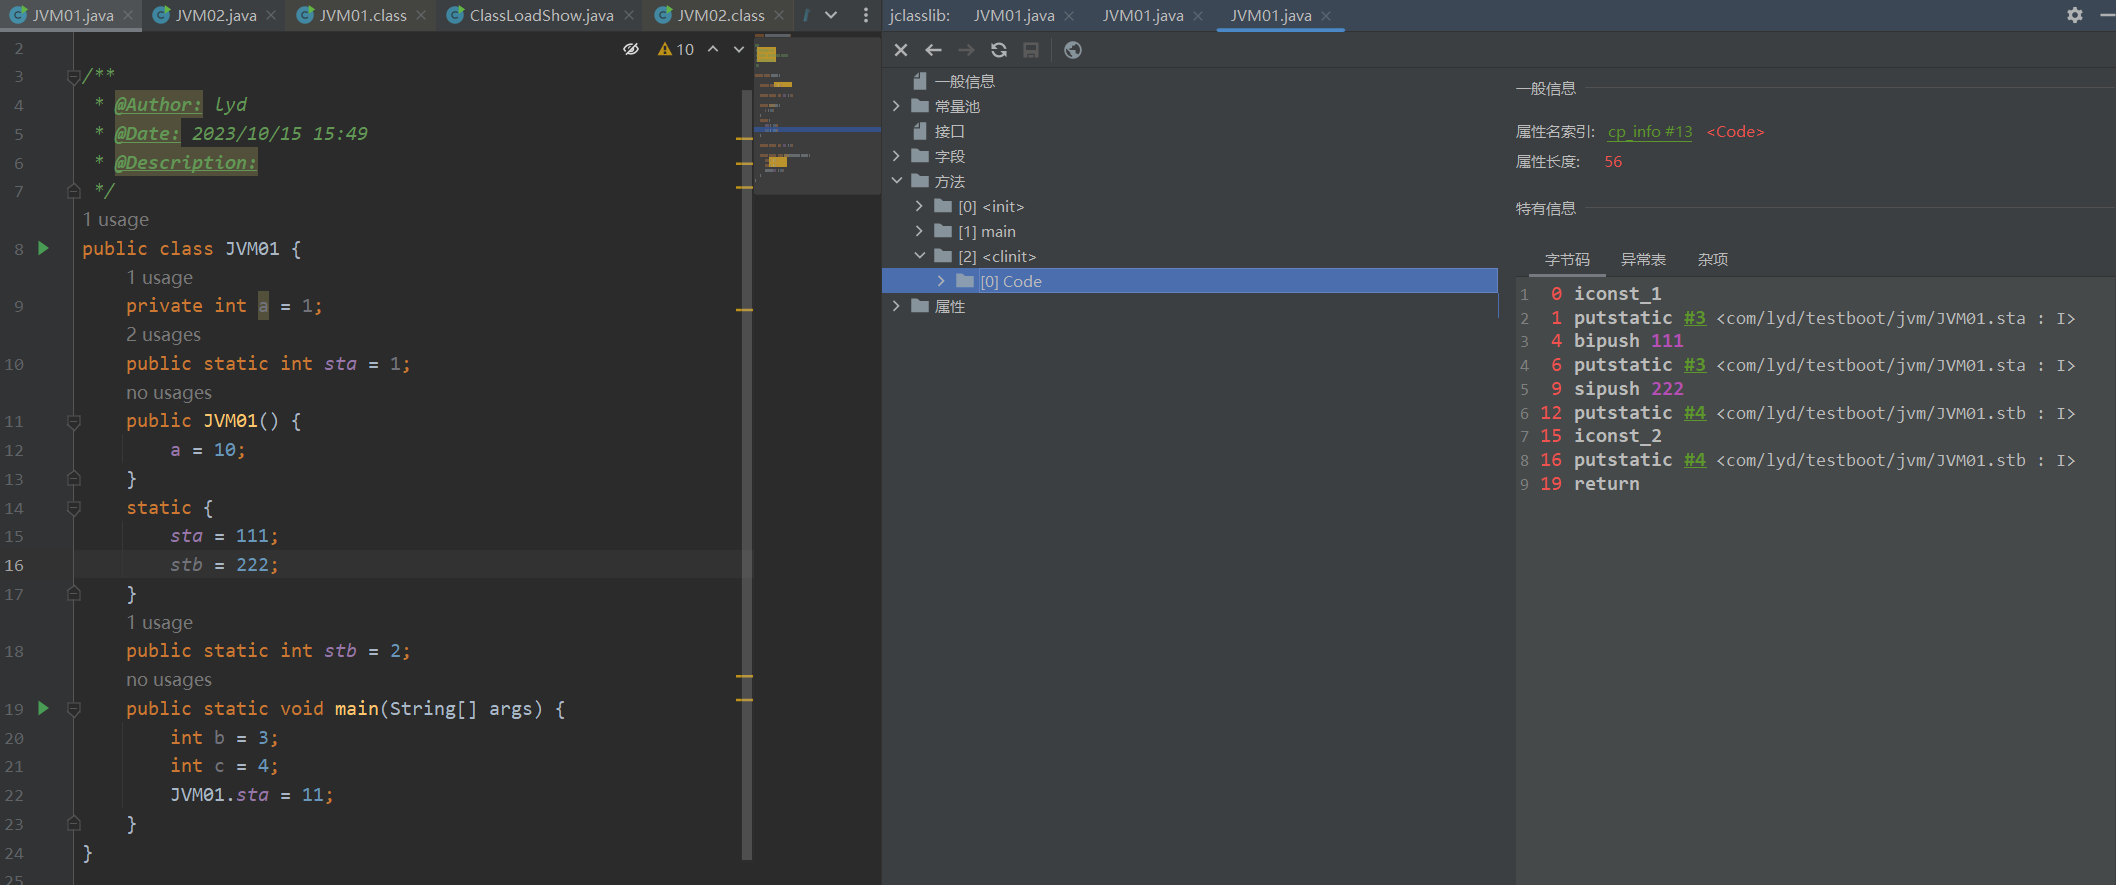The width and height of the screenshot is (2116, 885).
Task: Expand the [1] main method node
Action: tap(919, 231)
